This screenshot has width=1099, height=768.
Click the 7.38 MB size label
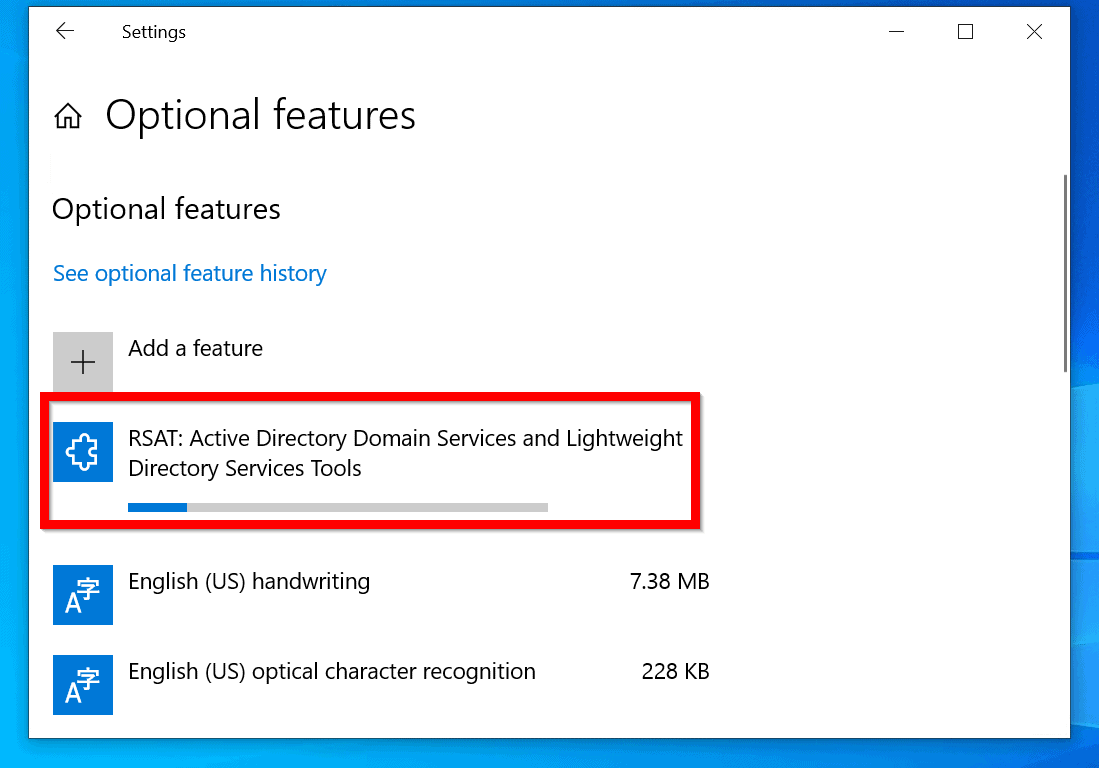click(x=669, y=581)
